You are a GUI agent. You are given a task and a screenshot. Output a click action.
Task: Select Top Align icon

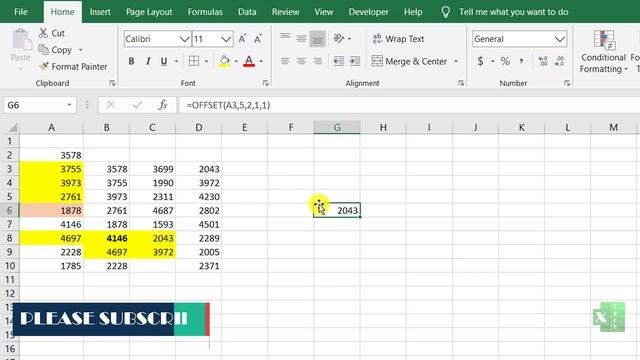coord(285,38)
